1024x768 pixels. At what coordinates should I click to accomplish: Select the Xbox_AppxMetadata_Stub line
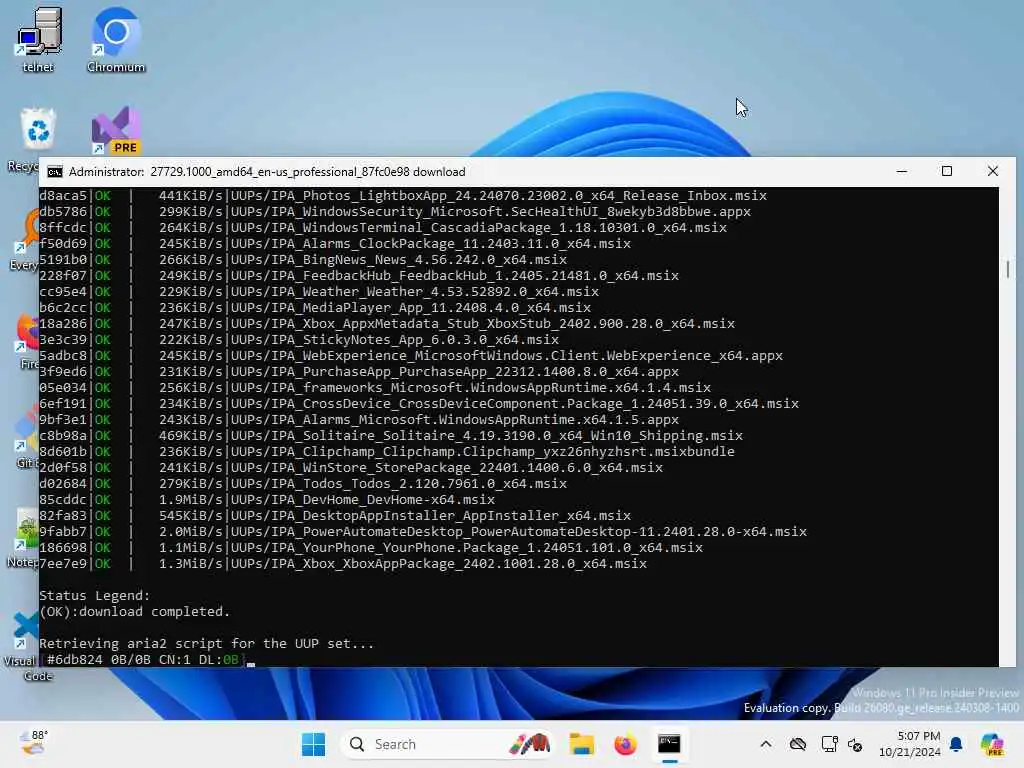387,323
